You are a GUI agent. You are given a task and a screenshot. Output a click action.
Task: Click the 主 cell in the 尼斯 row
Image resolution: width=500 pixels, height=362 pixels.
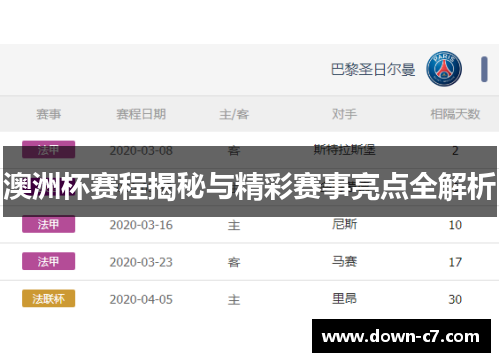click(x=234, y=225)
